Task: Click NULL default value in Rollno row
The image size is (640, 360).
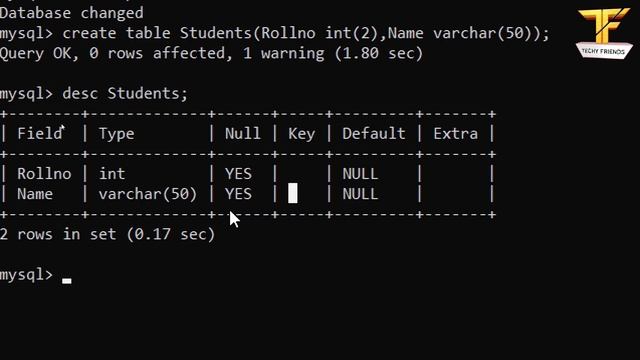Action: click(360, 174)
